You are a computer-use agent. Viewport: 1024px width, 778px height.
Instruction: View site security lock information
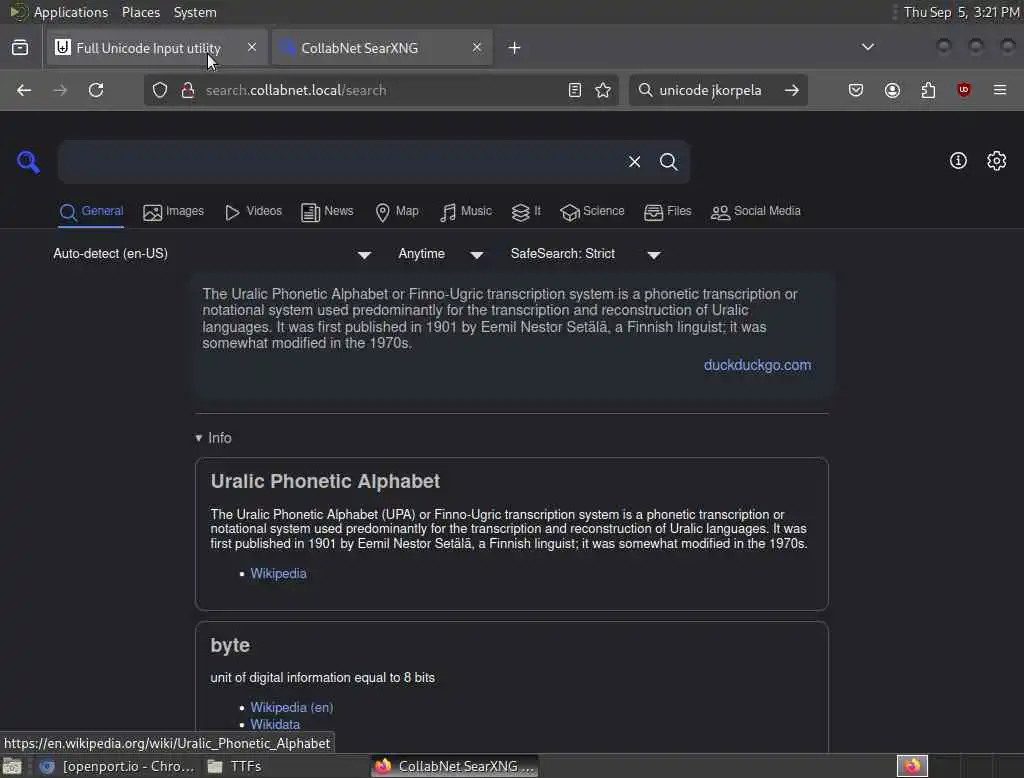(187, 90)
